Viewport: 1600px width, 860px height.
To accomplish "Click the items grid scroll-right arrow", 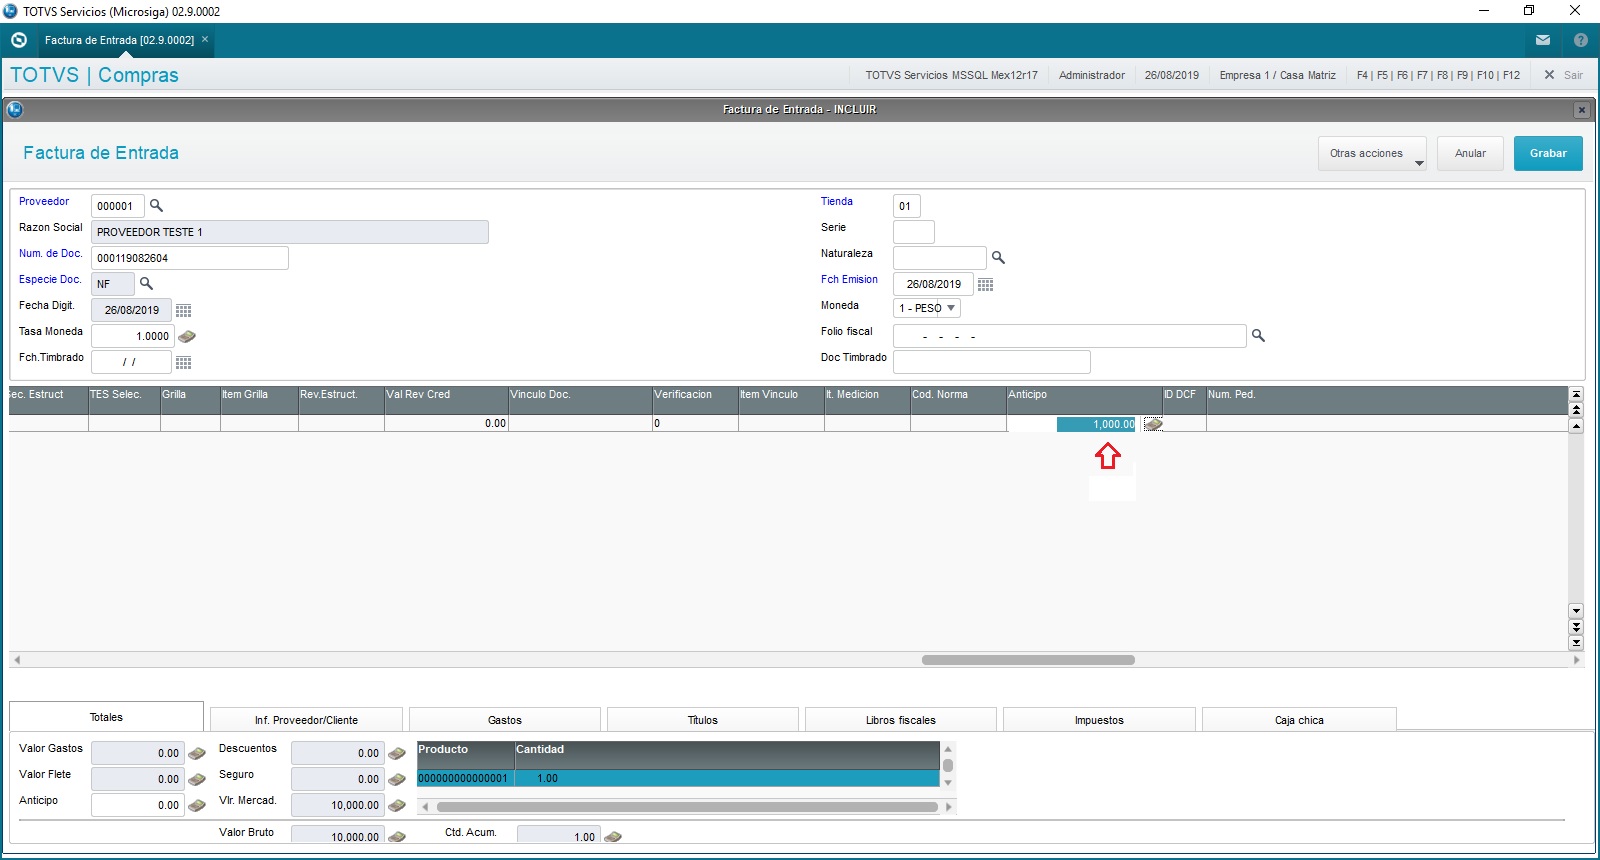I will 1576,660.
